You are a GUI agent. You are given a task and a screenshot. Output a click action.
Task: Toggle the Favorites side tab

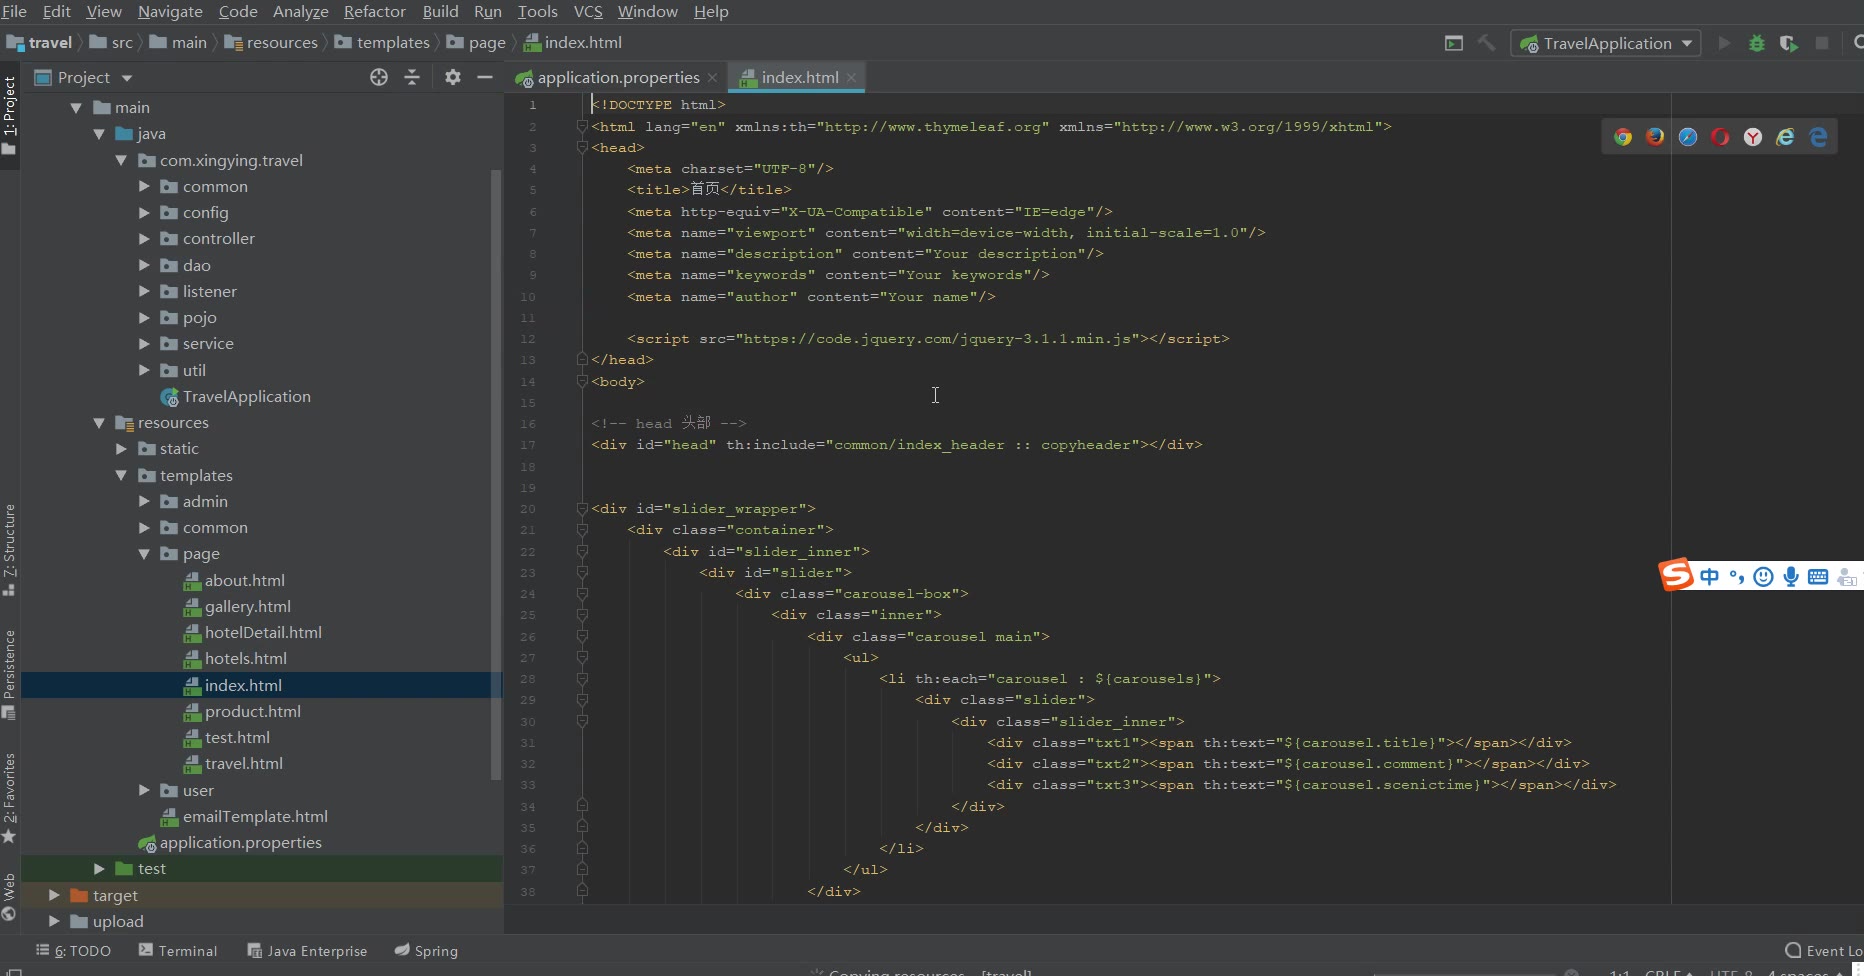click(9, 797)
